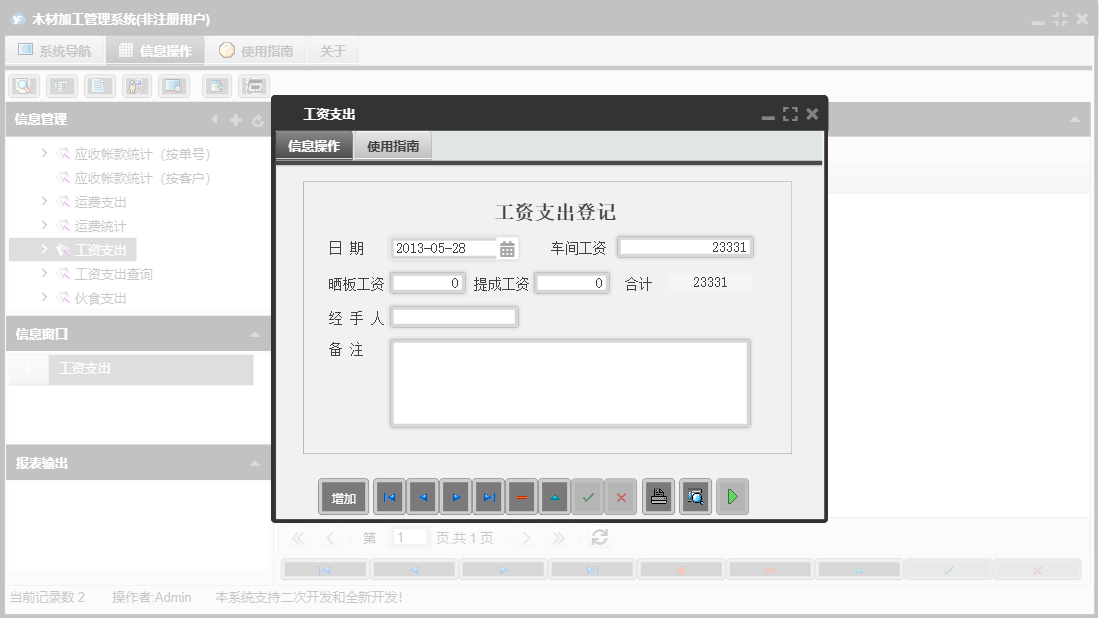The height and width of the screenshot is (618, 1099).
Task: Click the 工资支出查询 tree item
Action: click(110, 272)
